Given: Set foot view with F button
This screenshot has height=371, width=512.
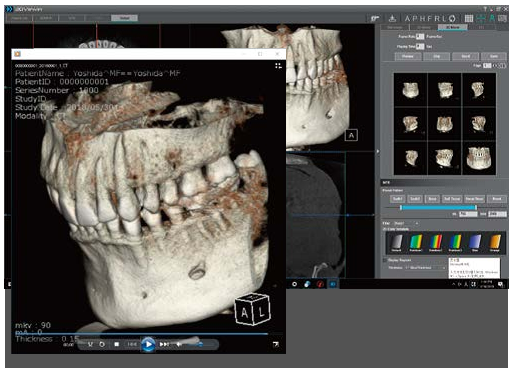Looking at the screenshot, I should (430, 18).
